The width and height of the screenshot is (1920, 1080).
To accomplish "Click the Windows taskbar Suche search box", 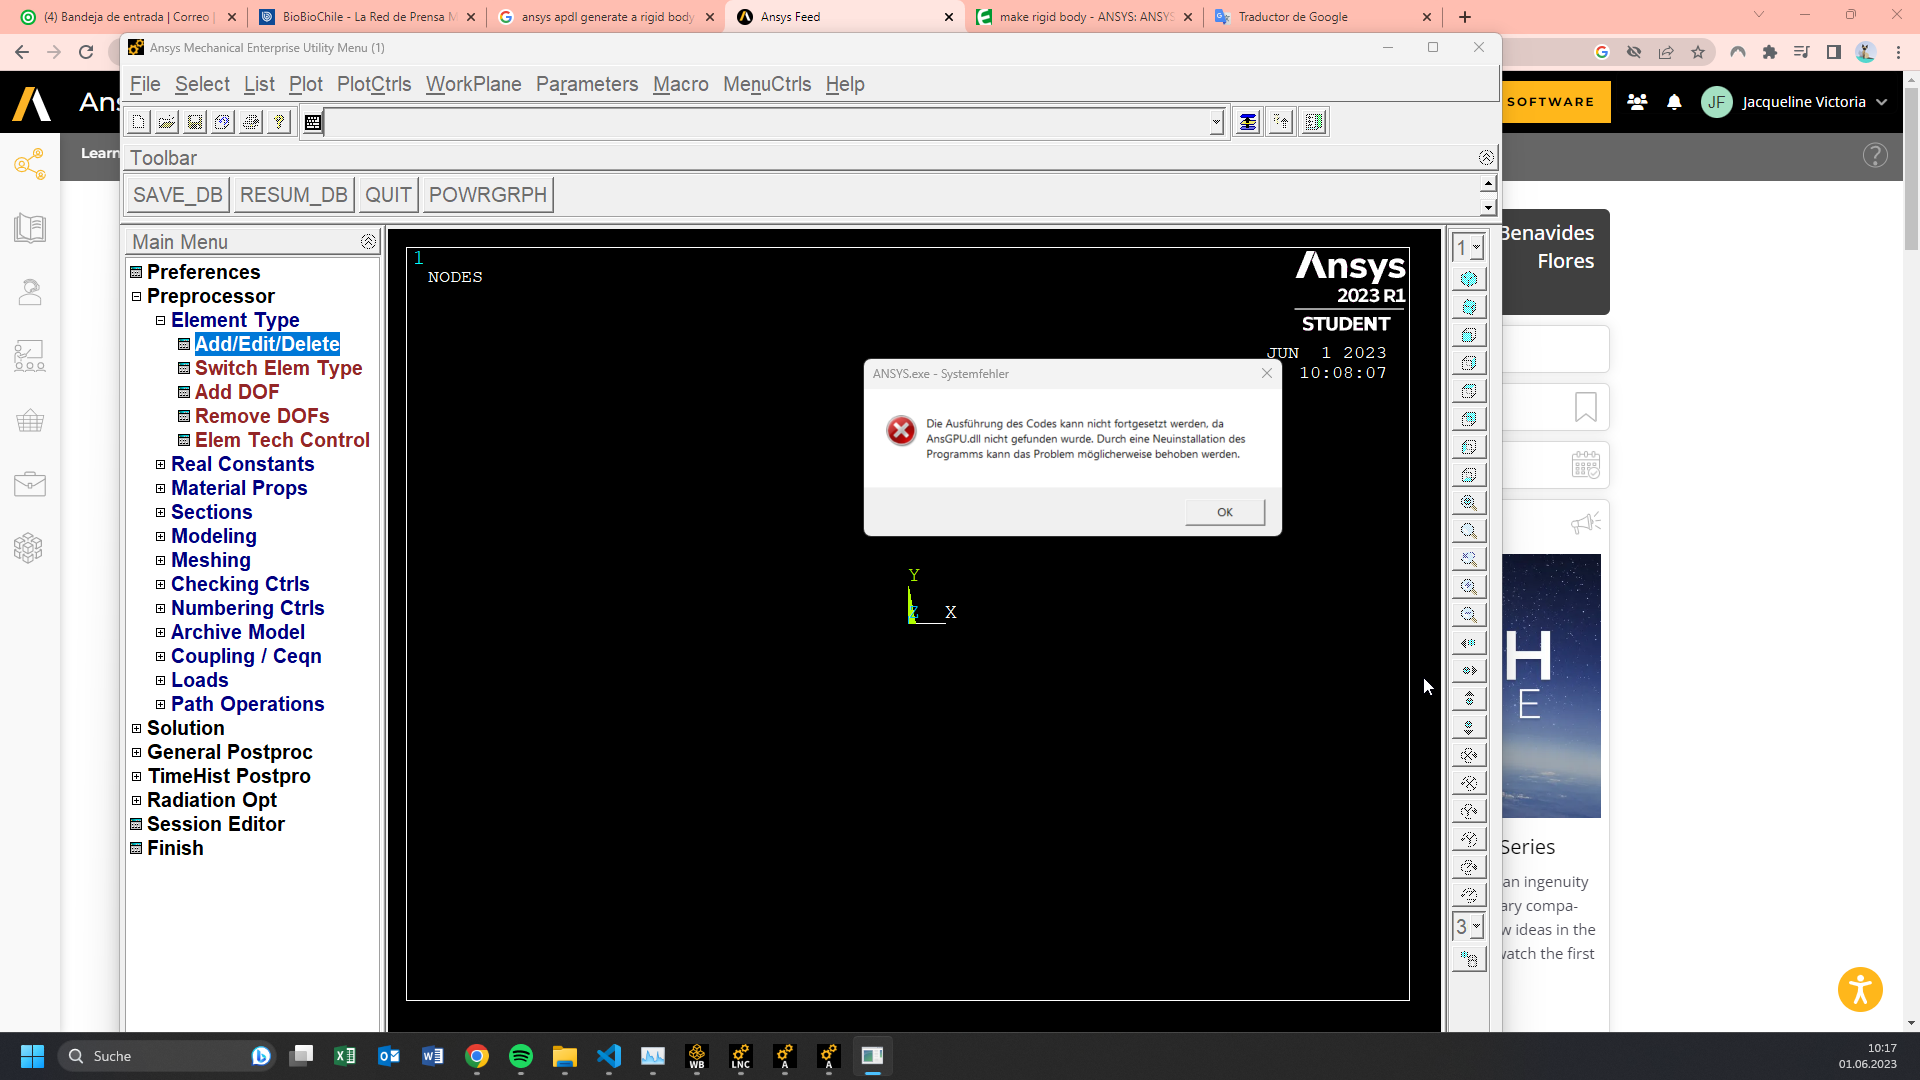I will click(x=167, y=1056).
